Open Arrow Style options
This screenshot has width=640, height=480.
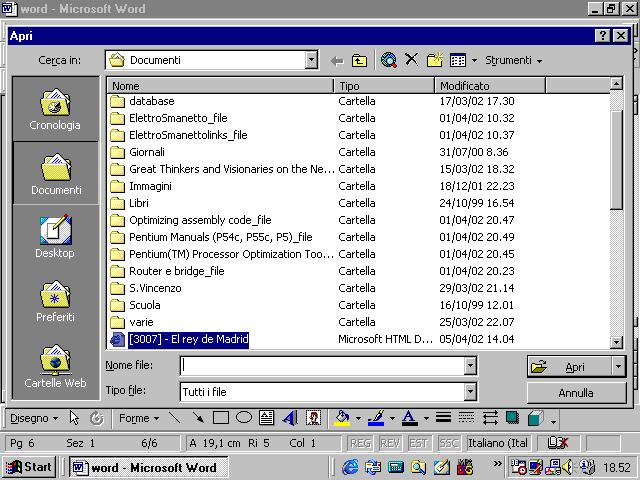point(490,418)
